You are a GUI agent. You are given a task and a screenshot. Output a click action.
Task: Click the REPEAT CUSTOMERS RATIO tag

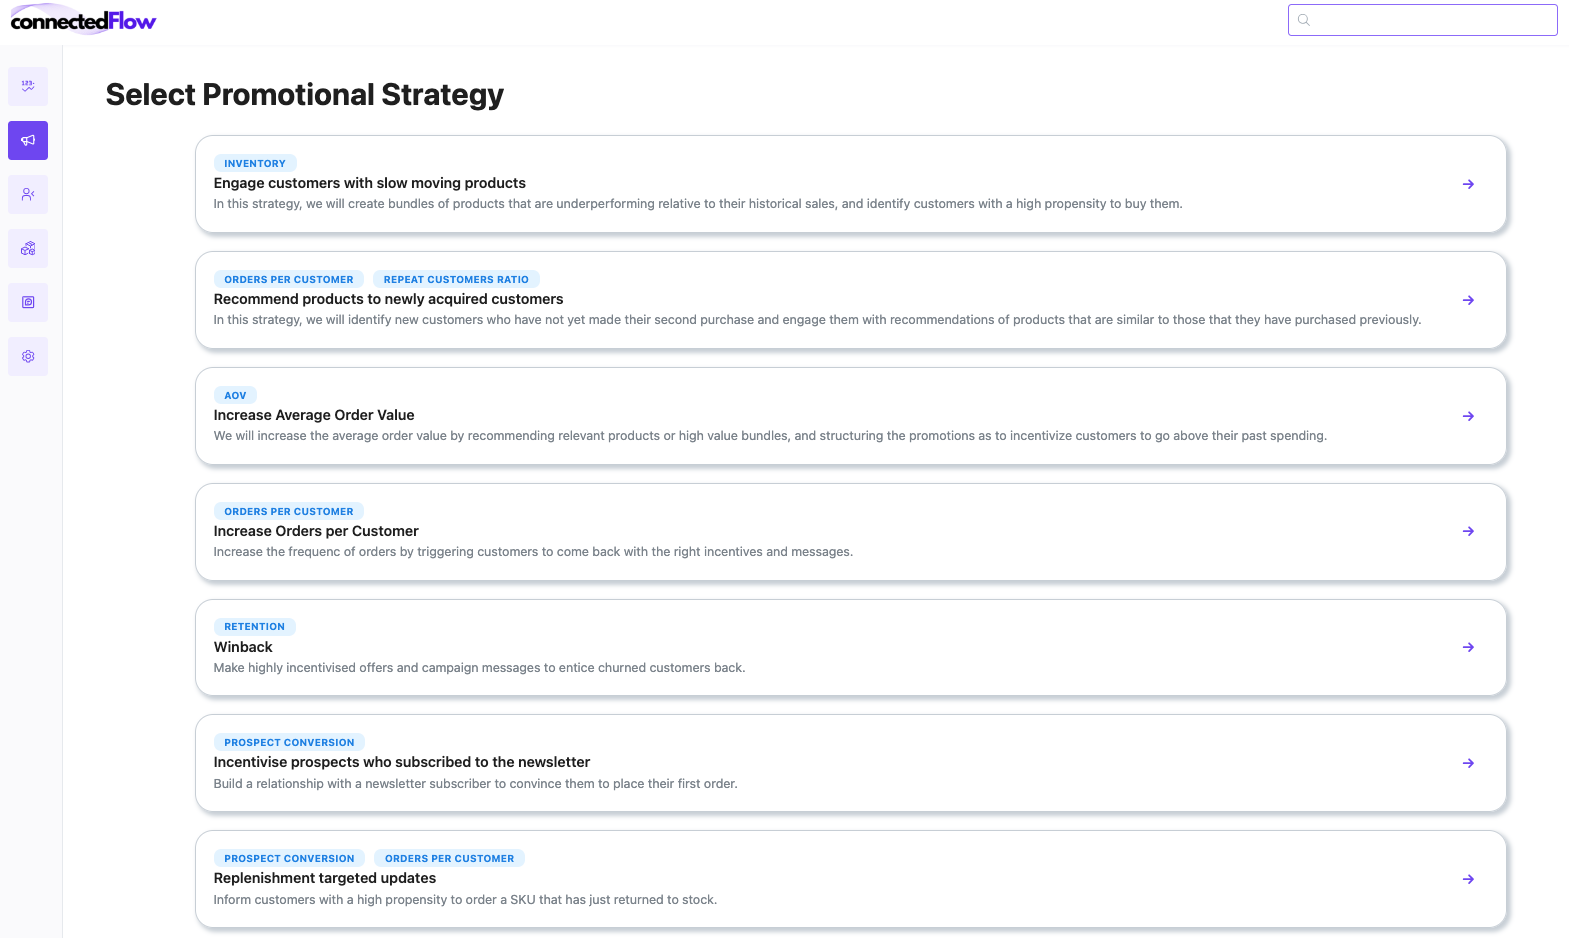pyautogui.click(x=456, y=280)
